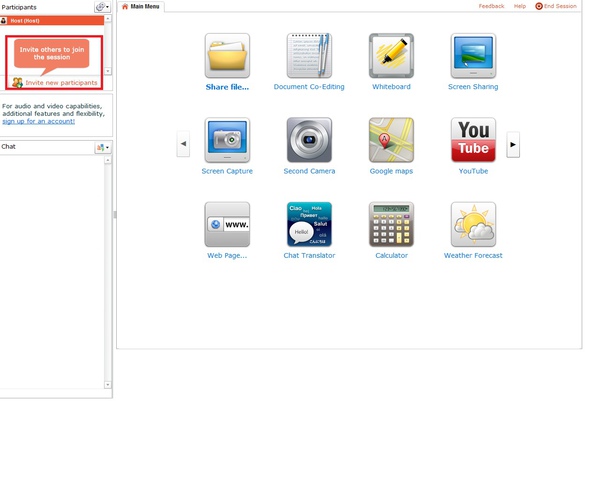Viewport: 600px width, 480px height.
Task: Open the Participants options dropdown
Action: (x=102, y=7)
